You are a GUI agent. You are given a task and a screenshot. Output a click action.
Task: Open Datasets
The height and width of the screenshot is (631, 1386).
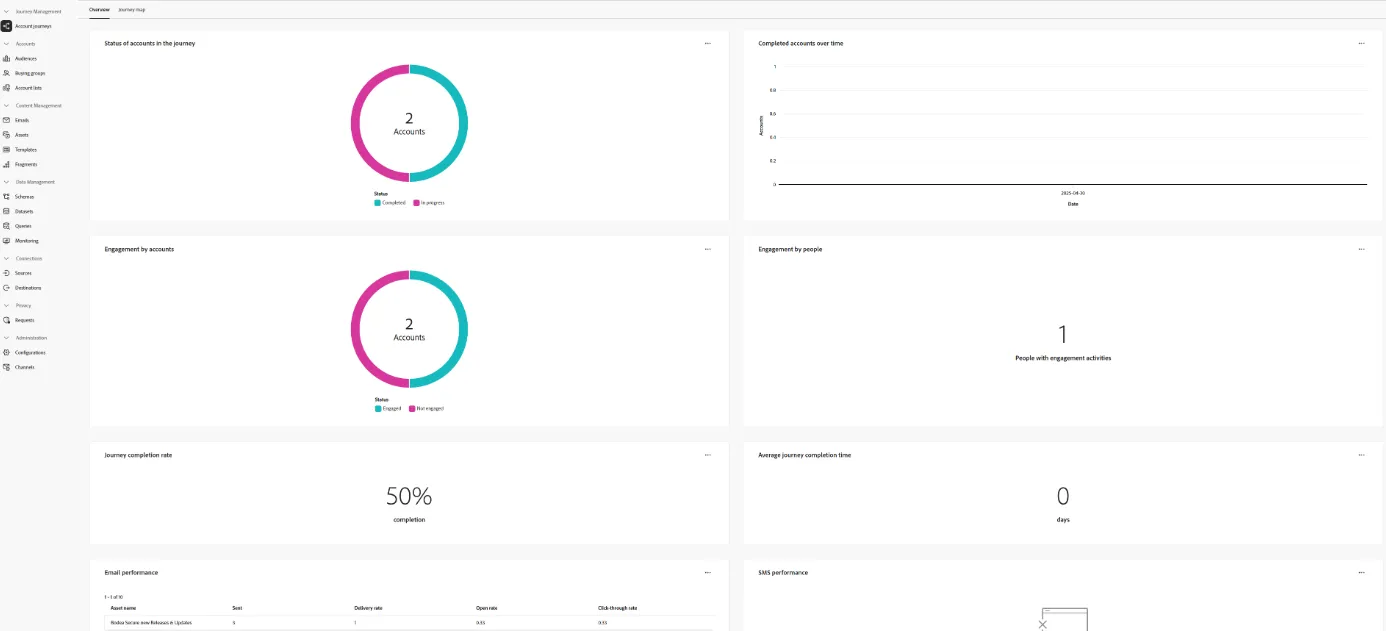(x=24, y=211)
